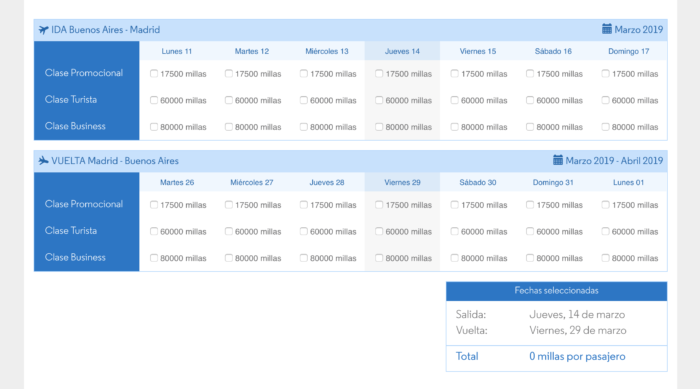Check VUELTA Clase Turista for Miércoles 27

coord(229,231)
